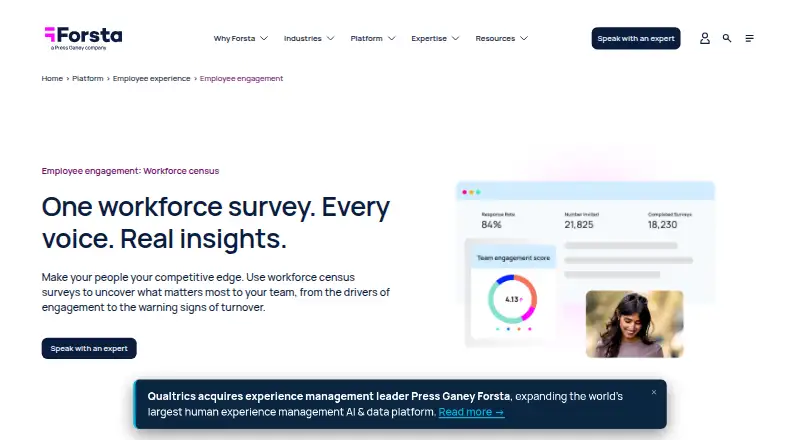
Task: Click the Forsta logo
Action: click(x=83, y=38)
